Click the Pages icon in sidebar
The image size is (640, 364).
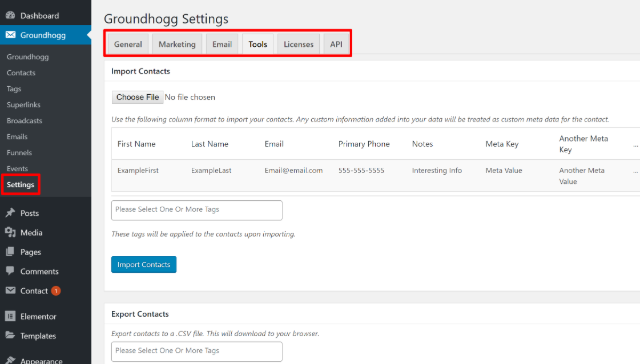pos(10,252)
